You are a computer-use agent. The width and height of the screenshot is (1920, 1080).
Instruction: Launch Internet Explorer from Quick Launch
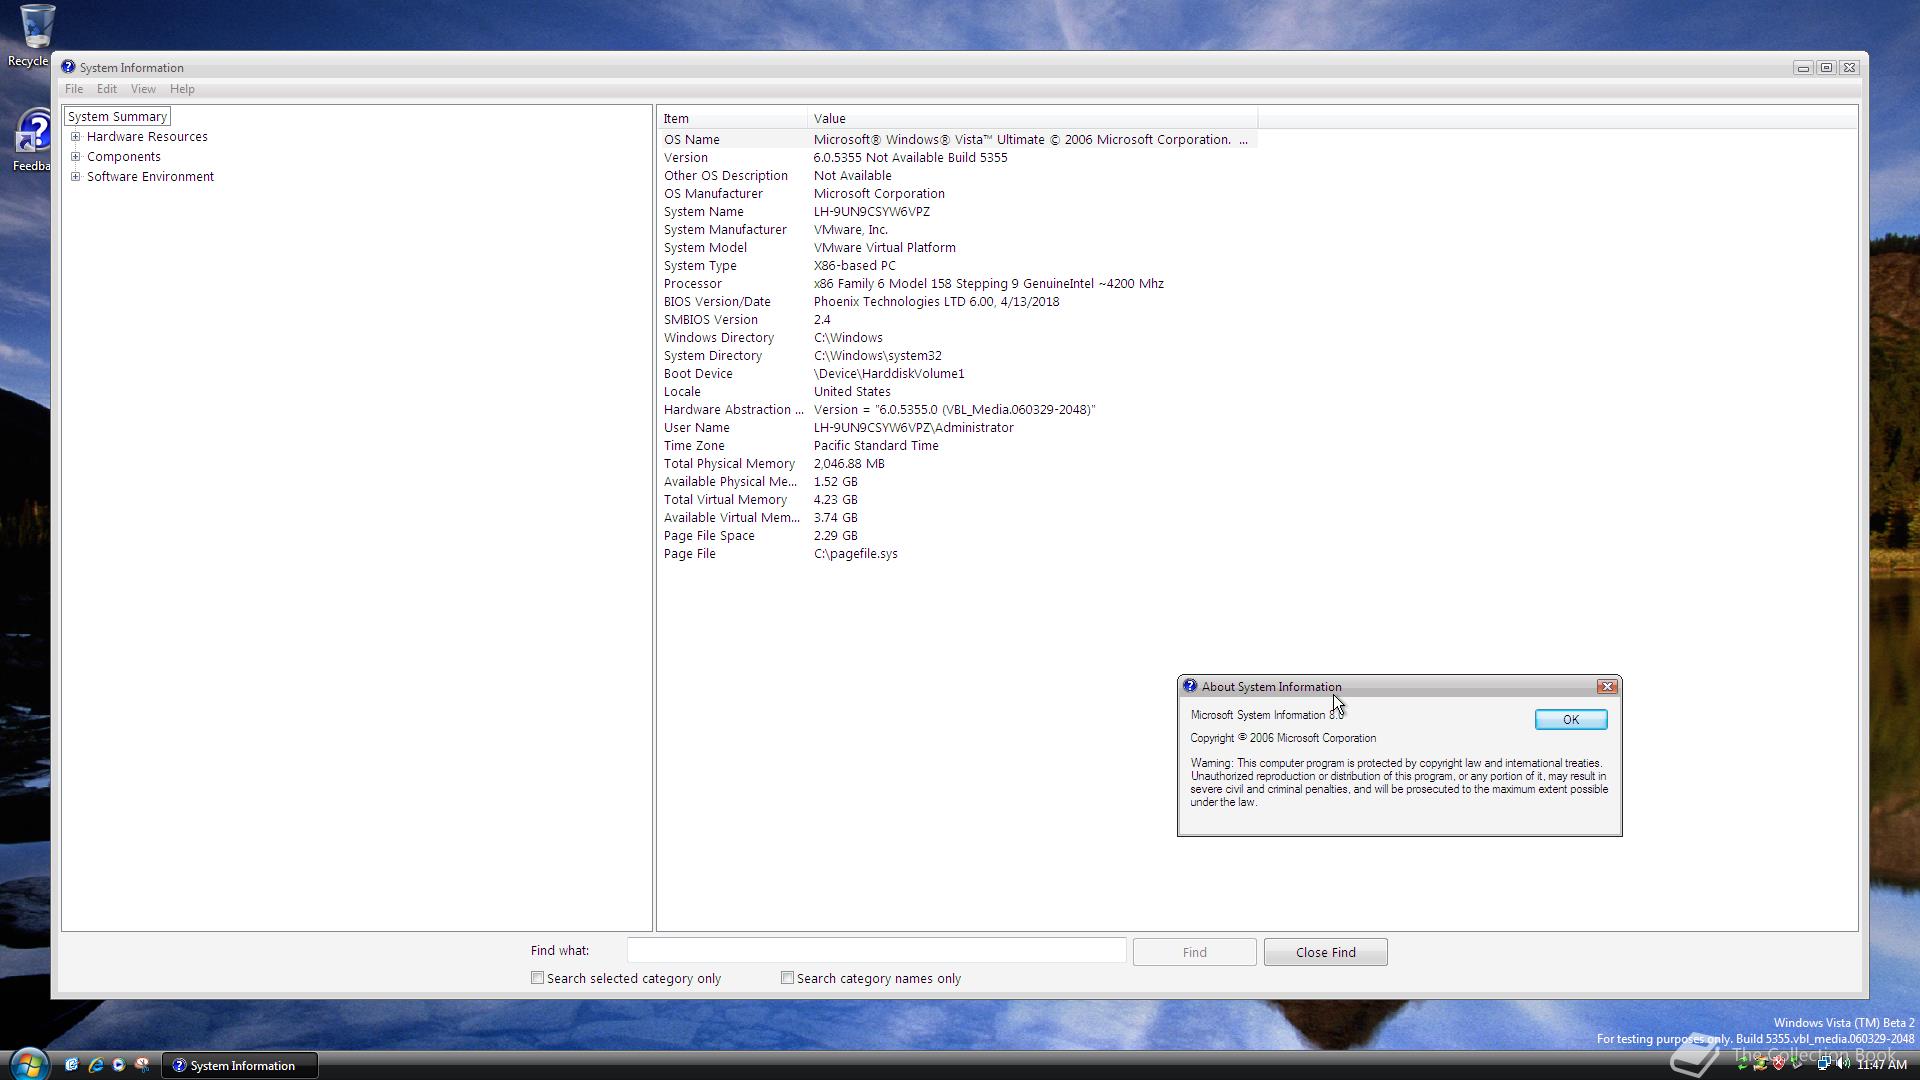96,1065
